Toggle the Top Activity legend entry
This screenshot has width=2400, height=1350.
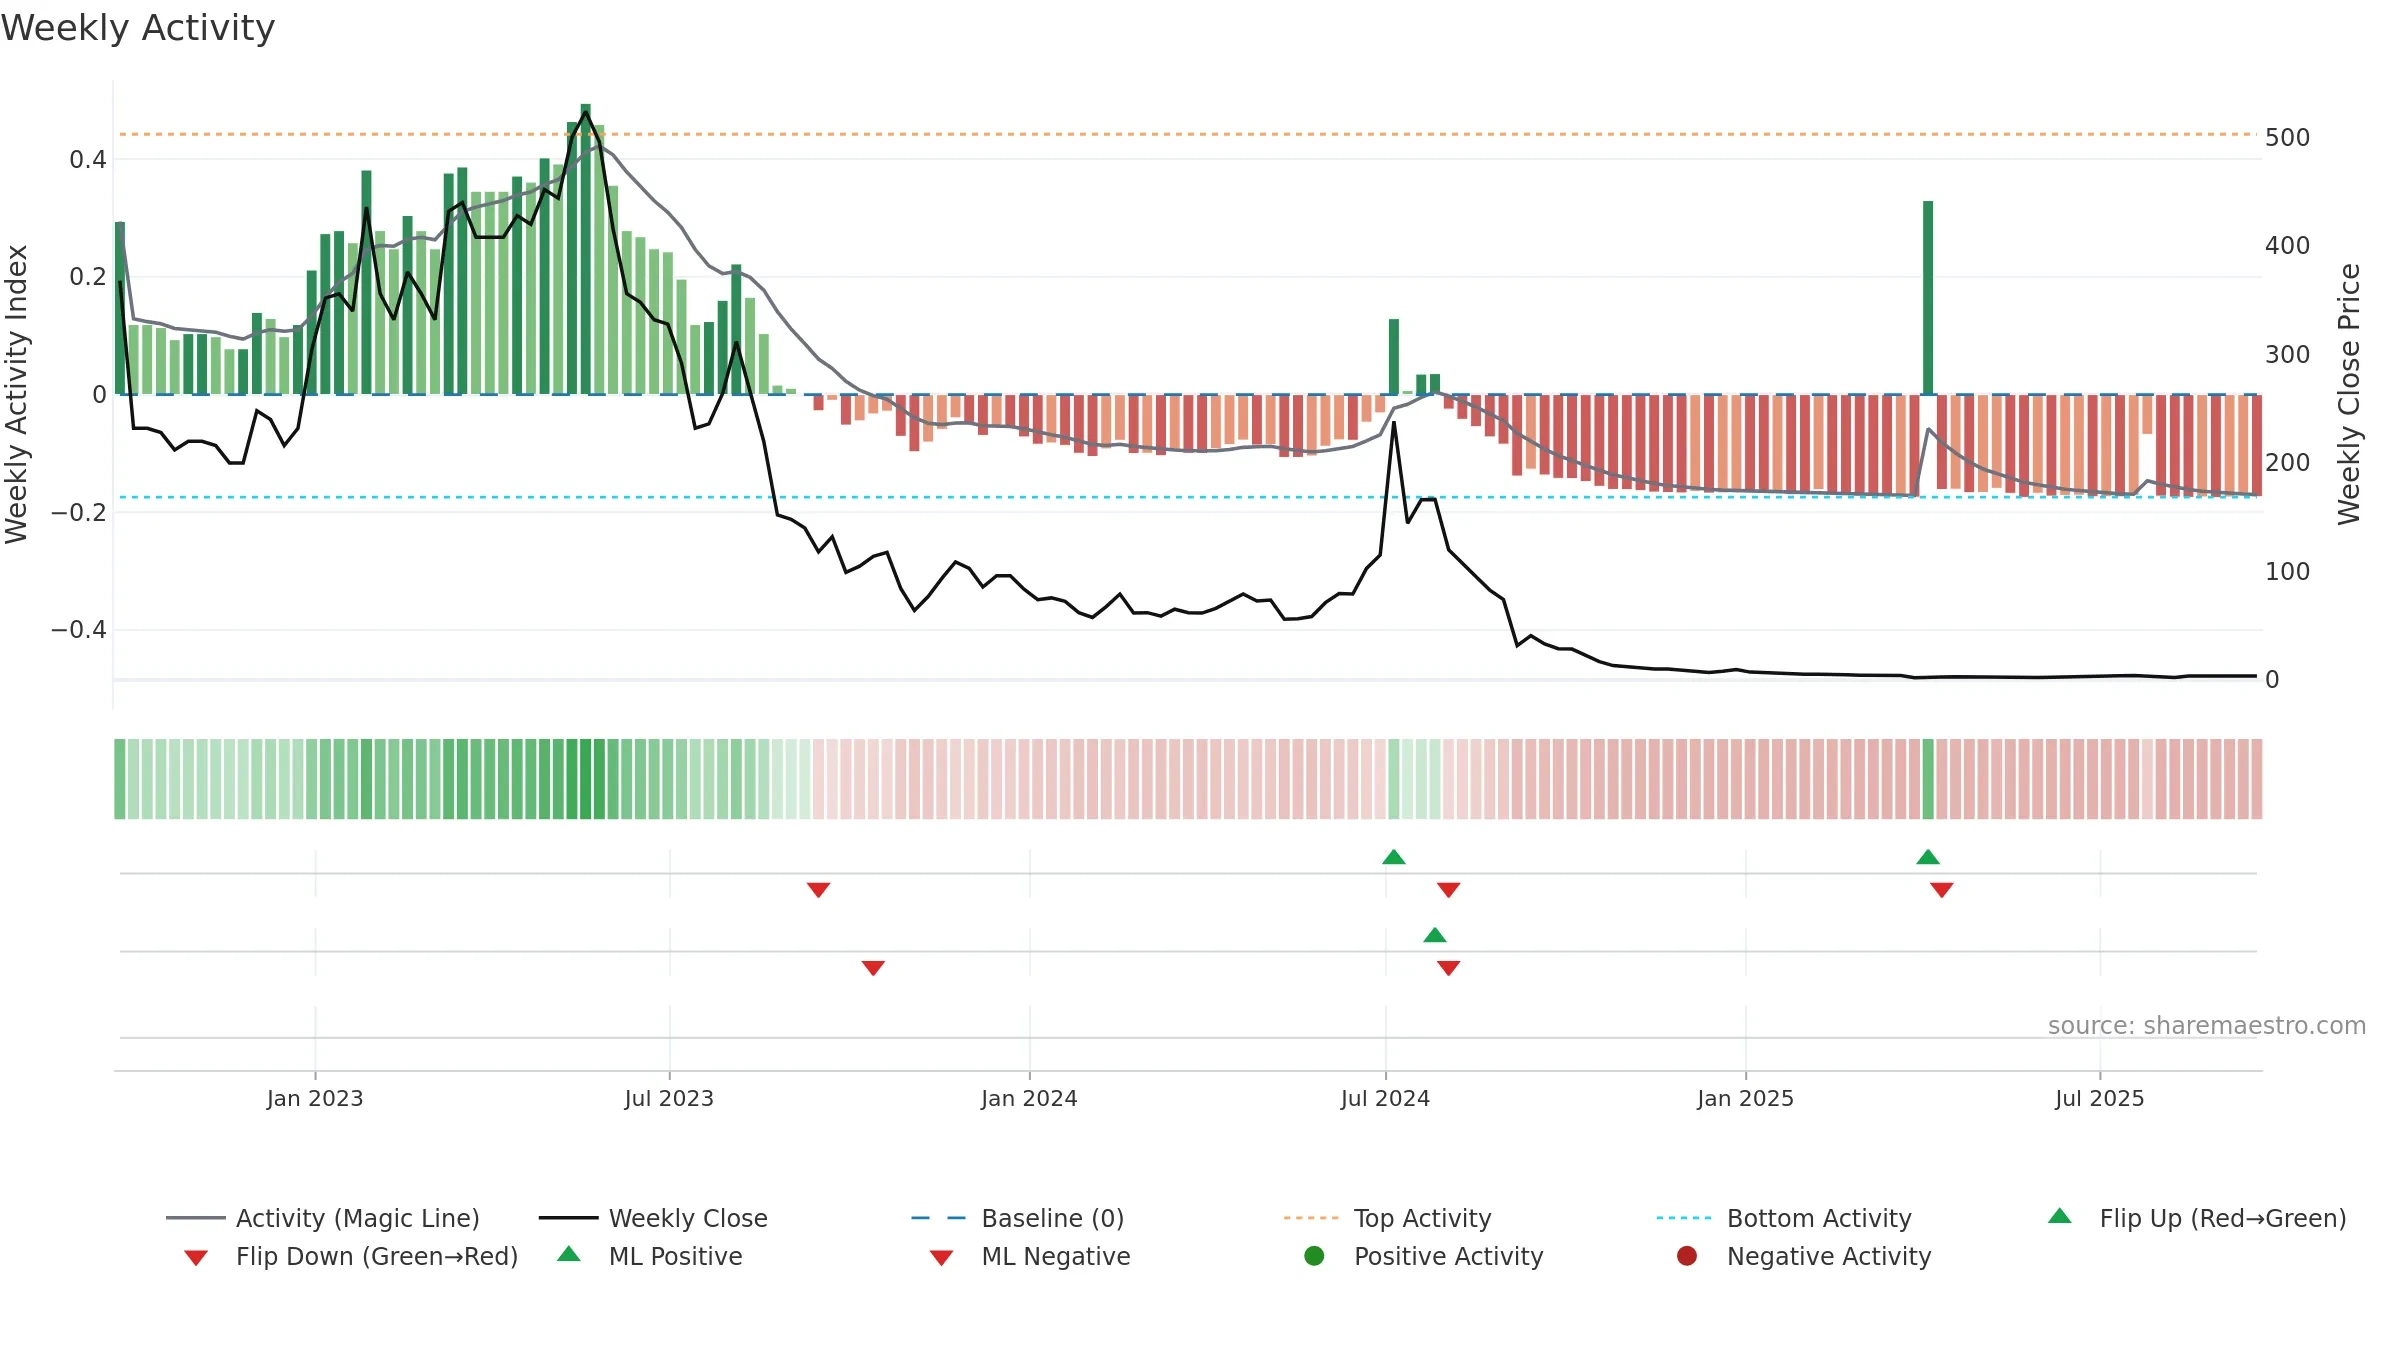tap(1387, 1218)
